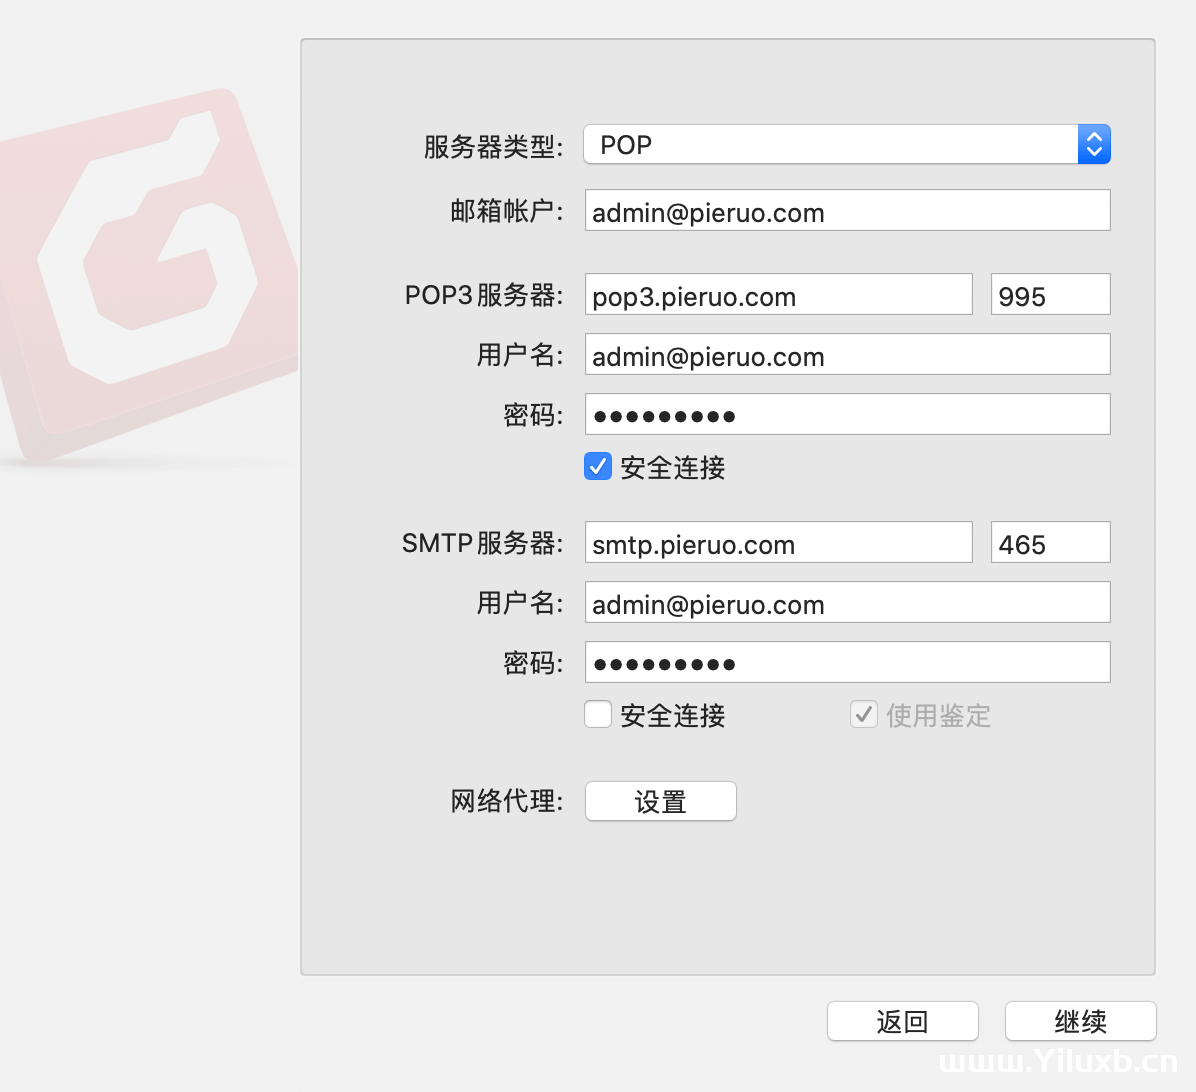Click the SMTP 密码 password field
Image resolution: width=1196 pixels, height=1092 pixels.
pyautogui.click(x=846, y=663)
